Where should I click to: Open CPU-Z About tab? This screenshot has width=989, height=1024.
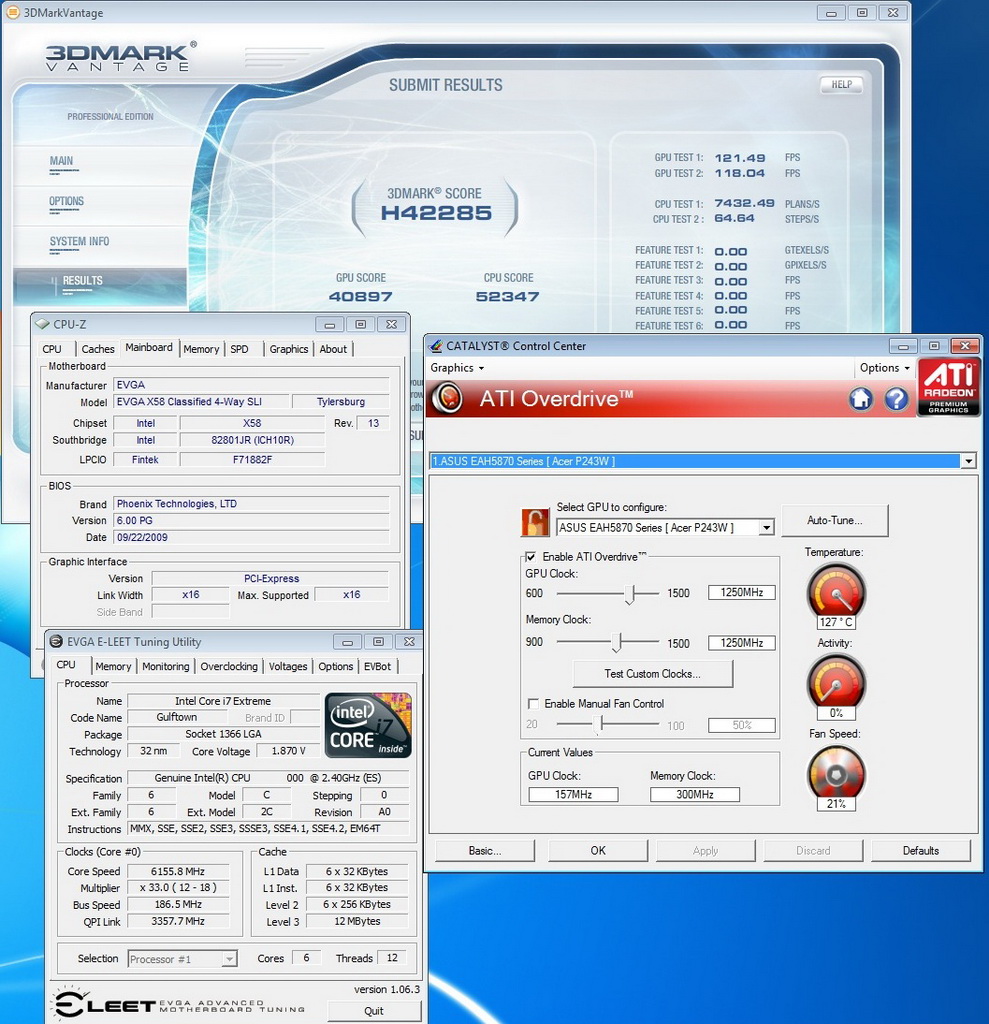pos(333,349)
